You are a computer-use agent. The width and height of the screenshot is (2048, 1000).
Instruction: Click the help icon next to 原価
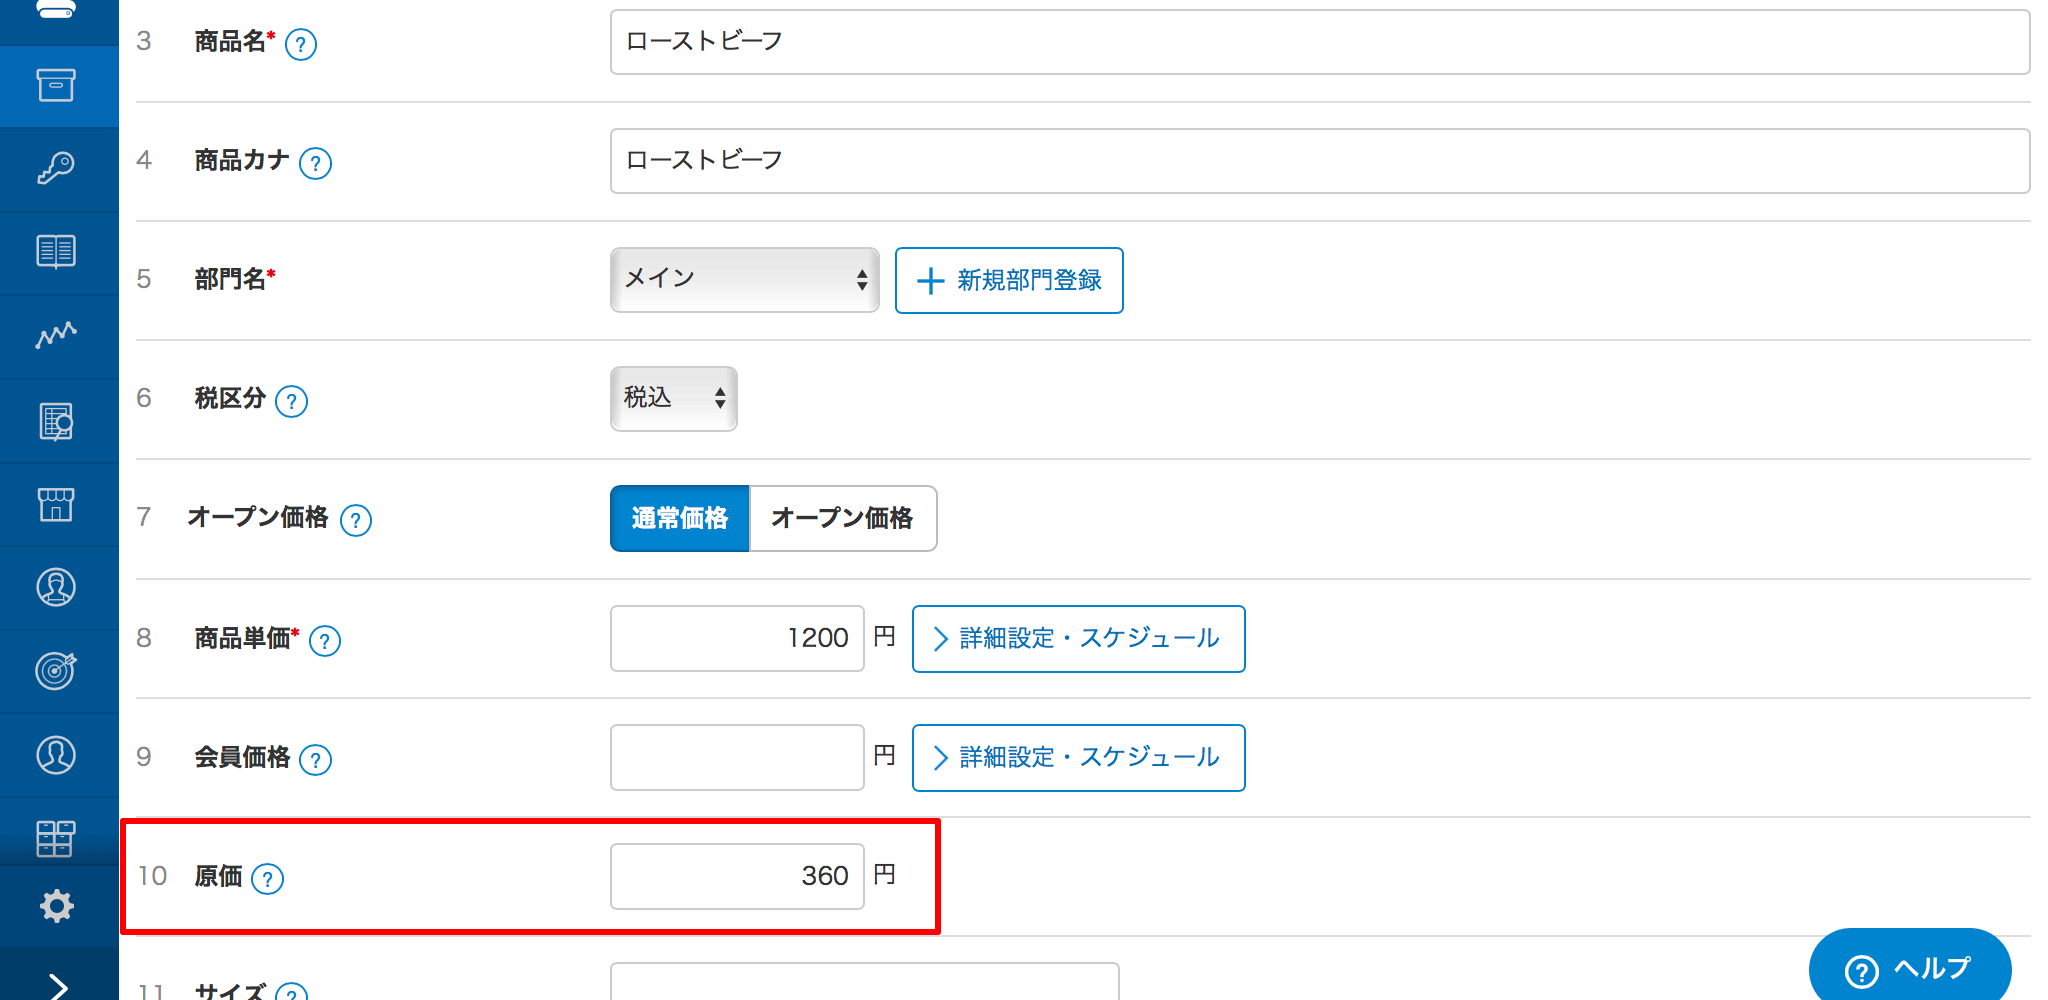267,879
